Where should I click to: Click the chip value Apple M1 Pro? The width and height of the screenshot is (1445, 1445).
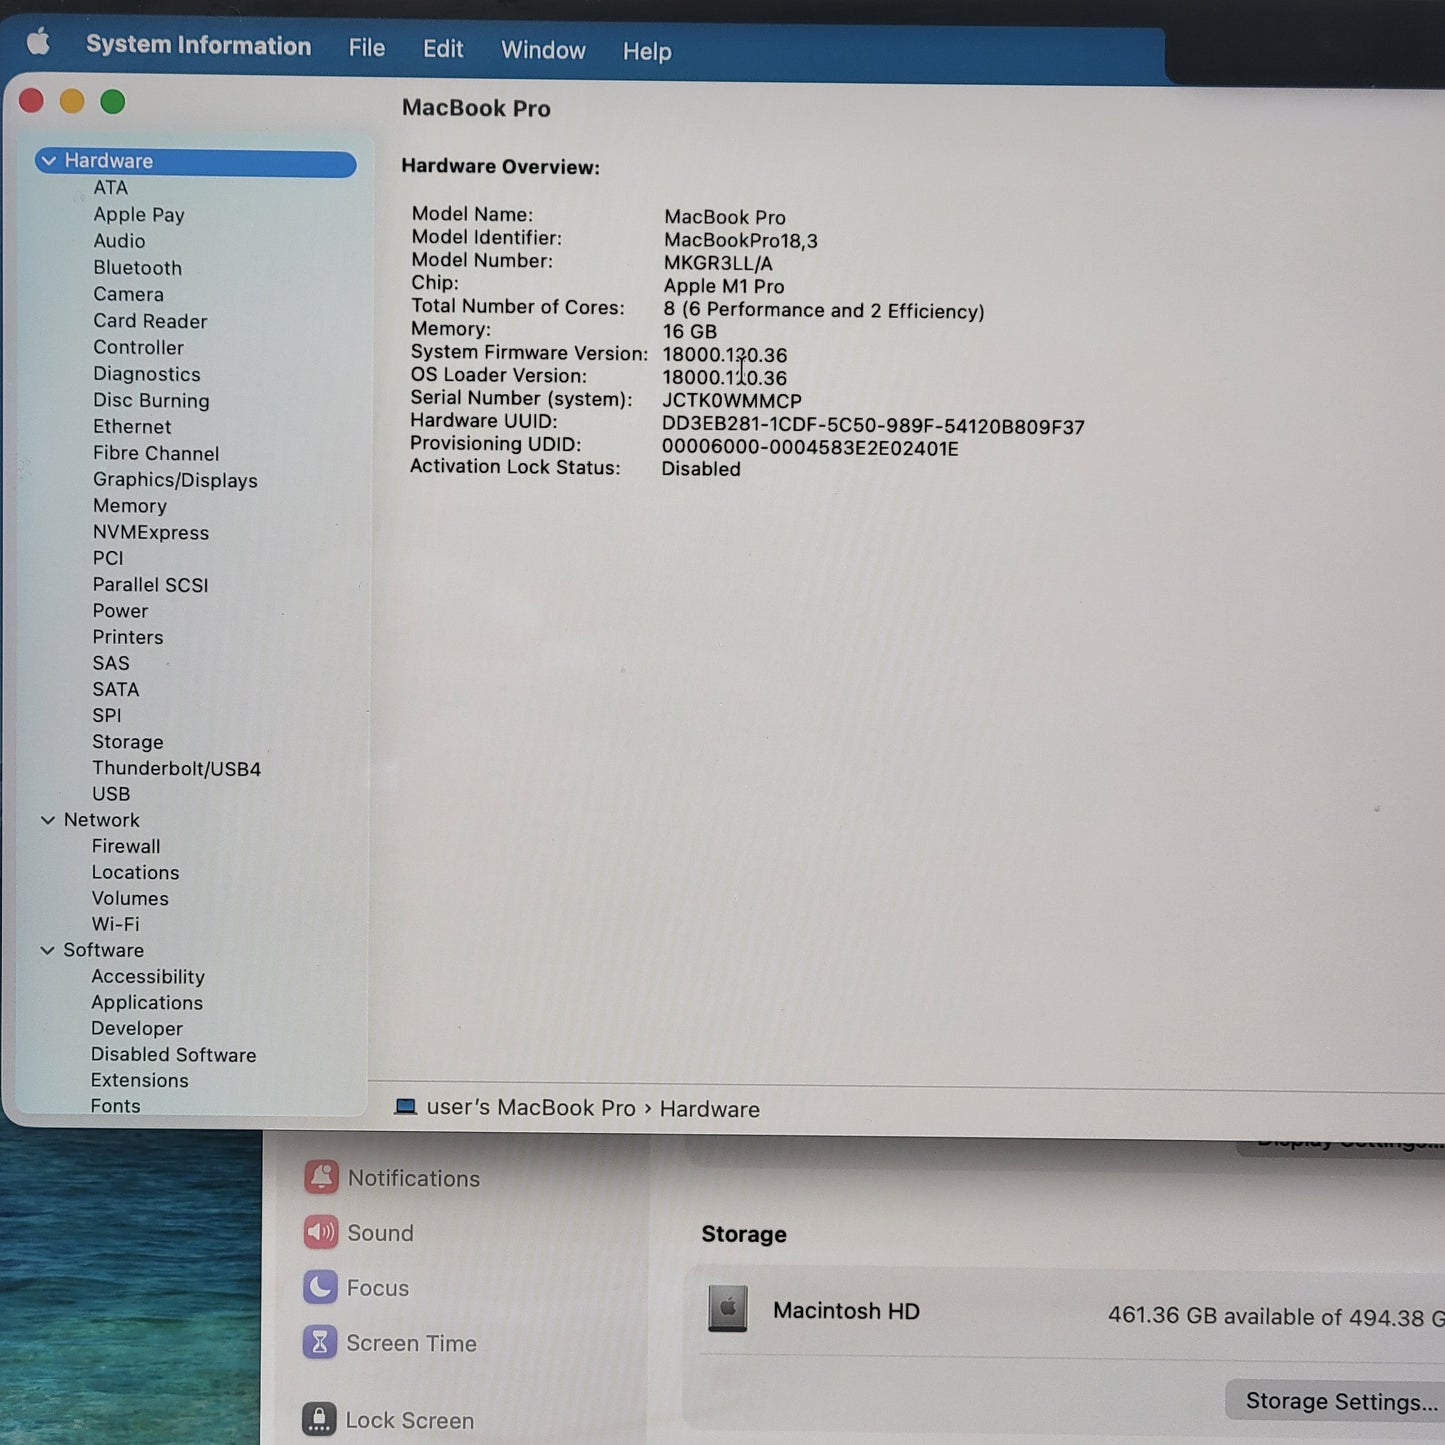(x=724, y=286)
